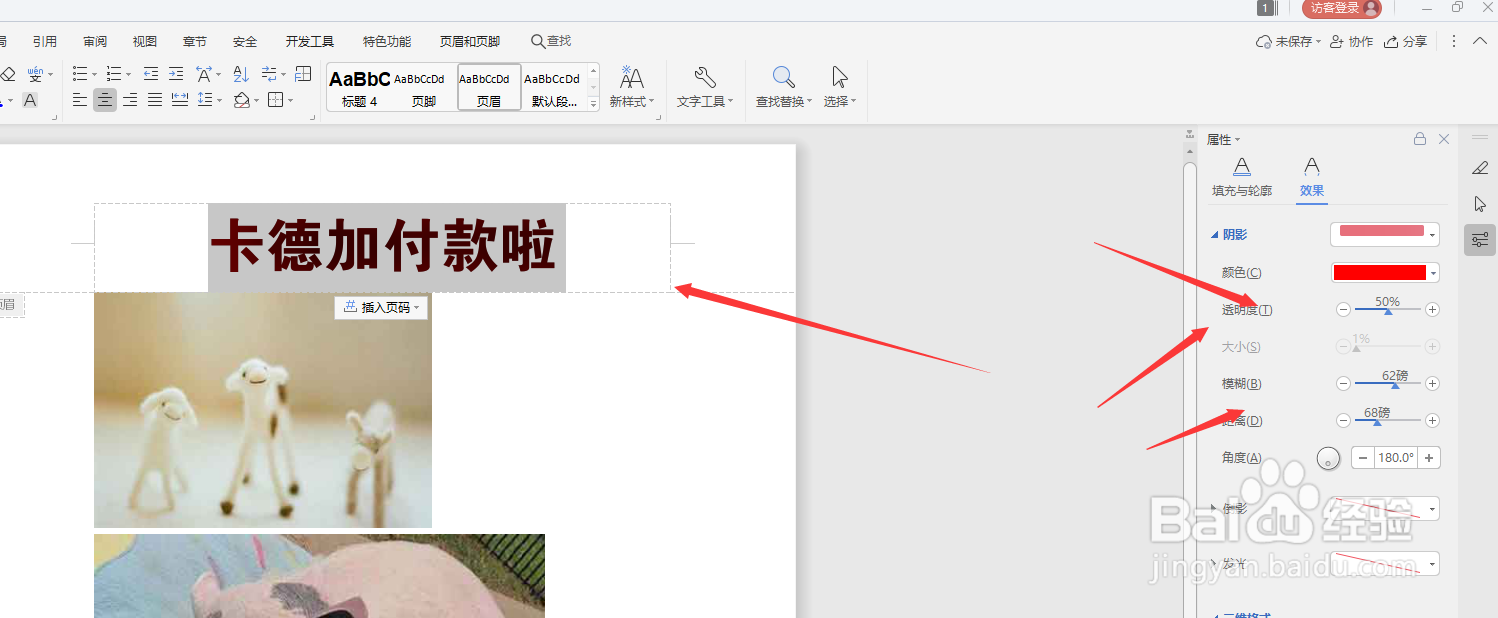
Task: Open line spacing options
Action: (205, 100)
